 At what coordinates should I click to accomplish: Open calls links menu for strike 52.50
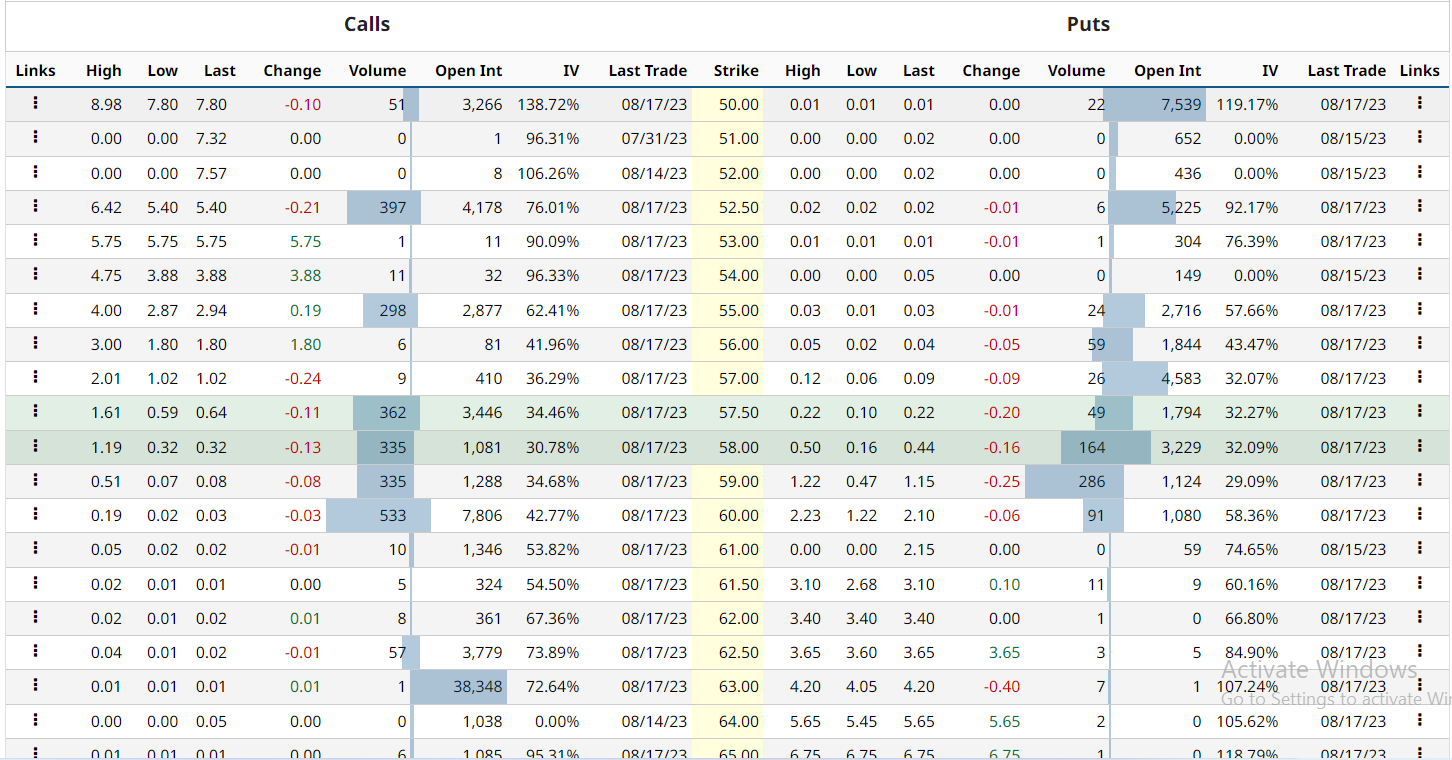click(x=35, y=206)
